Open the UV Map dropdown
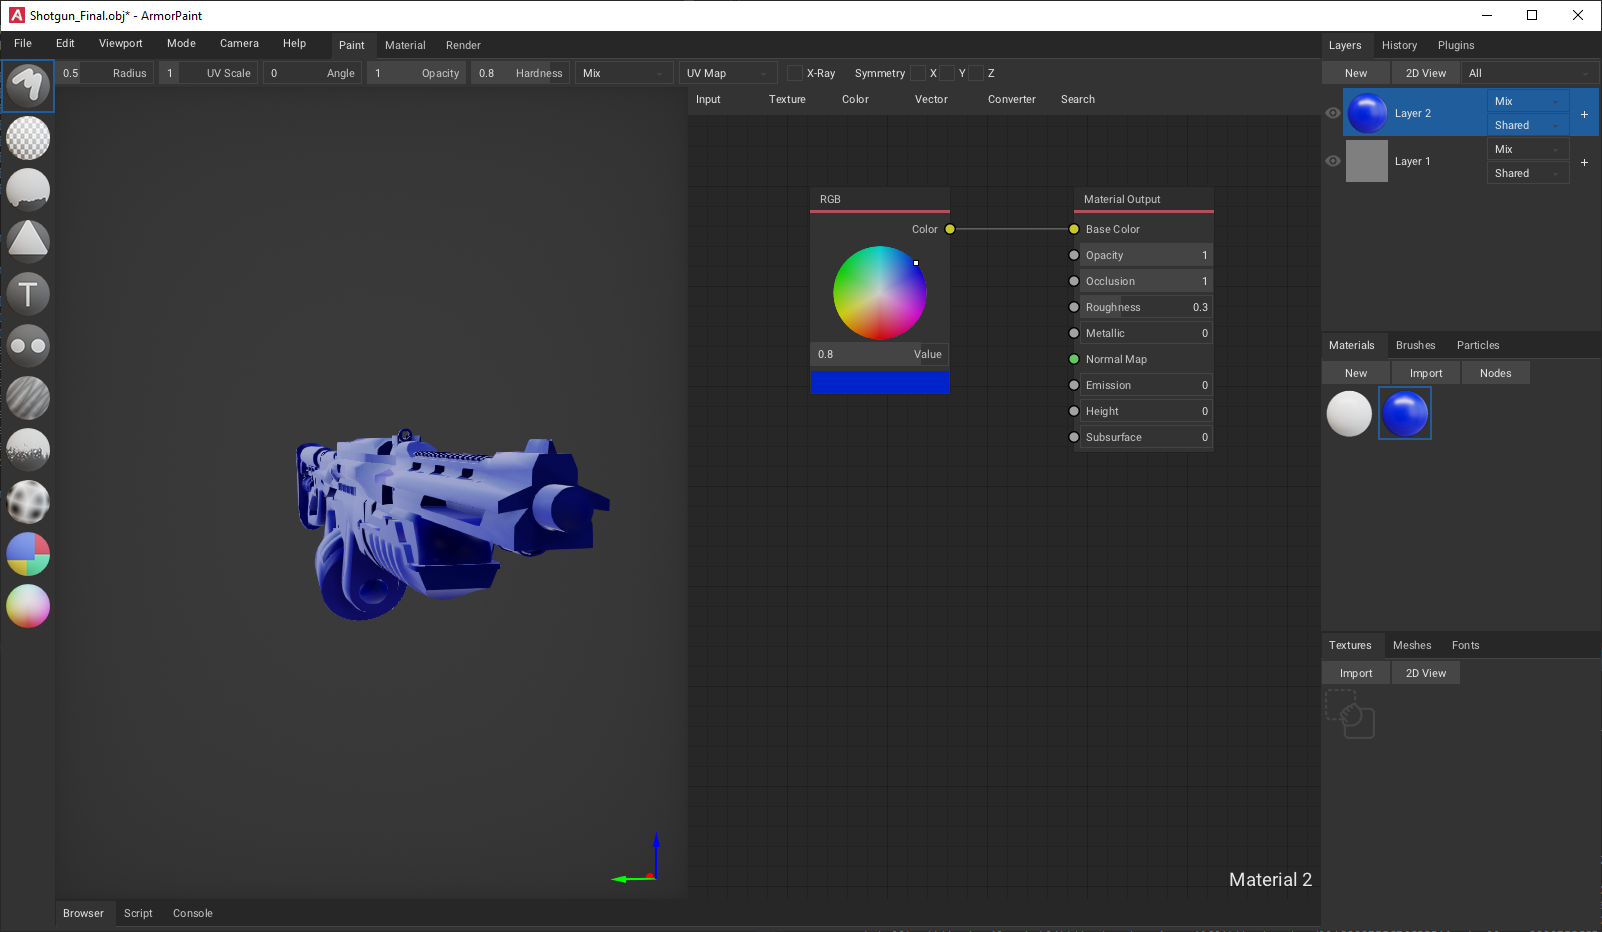Viewport: 1602px width, 932px height. [x=728, y=73]
